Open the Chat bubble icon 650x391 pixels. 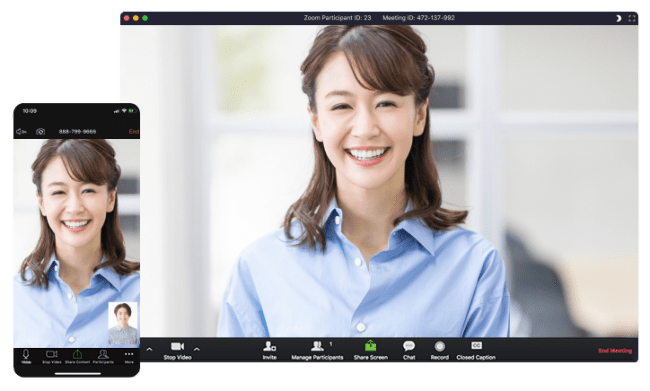[x=409, y=346]
